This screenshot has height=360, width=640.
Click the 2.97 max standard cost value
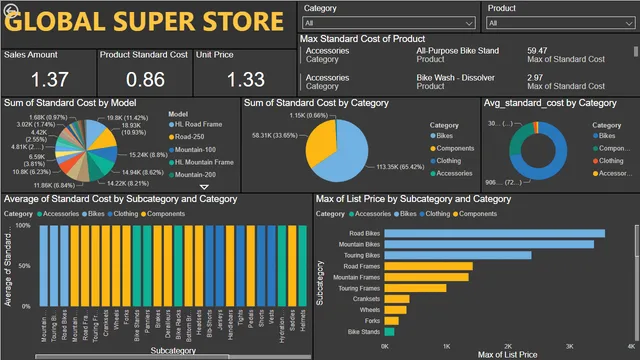535,78
